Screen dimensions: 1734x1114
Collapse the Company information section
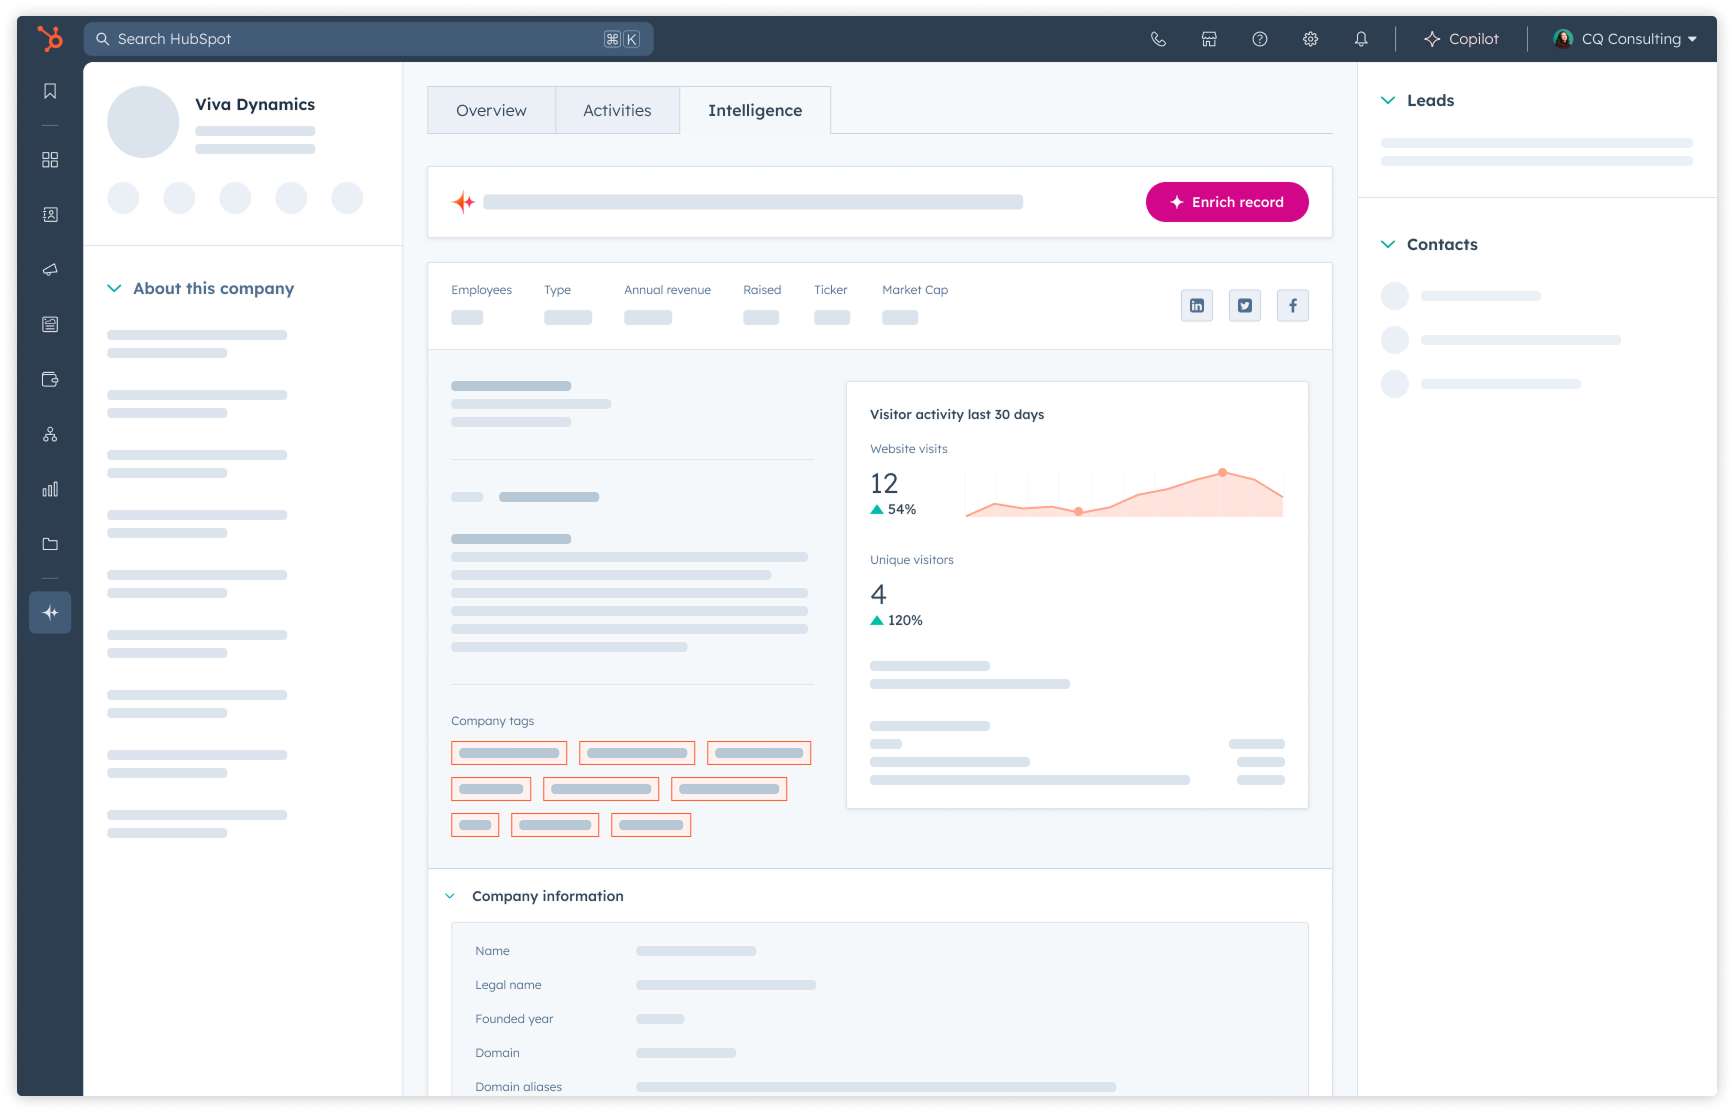coord(450,896)
